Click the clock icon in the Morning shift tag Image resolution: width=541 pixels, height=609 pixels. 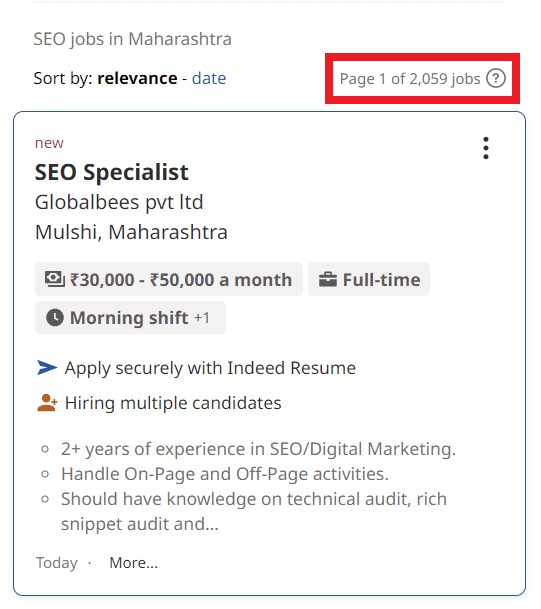55,318
